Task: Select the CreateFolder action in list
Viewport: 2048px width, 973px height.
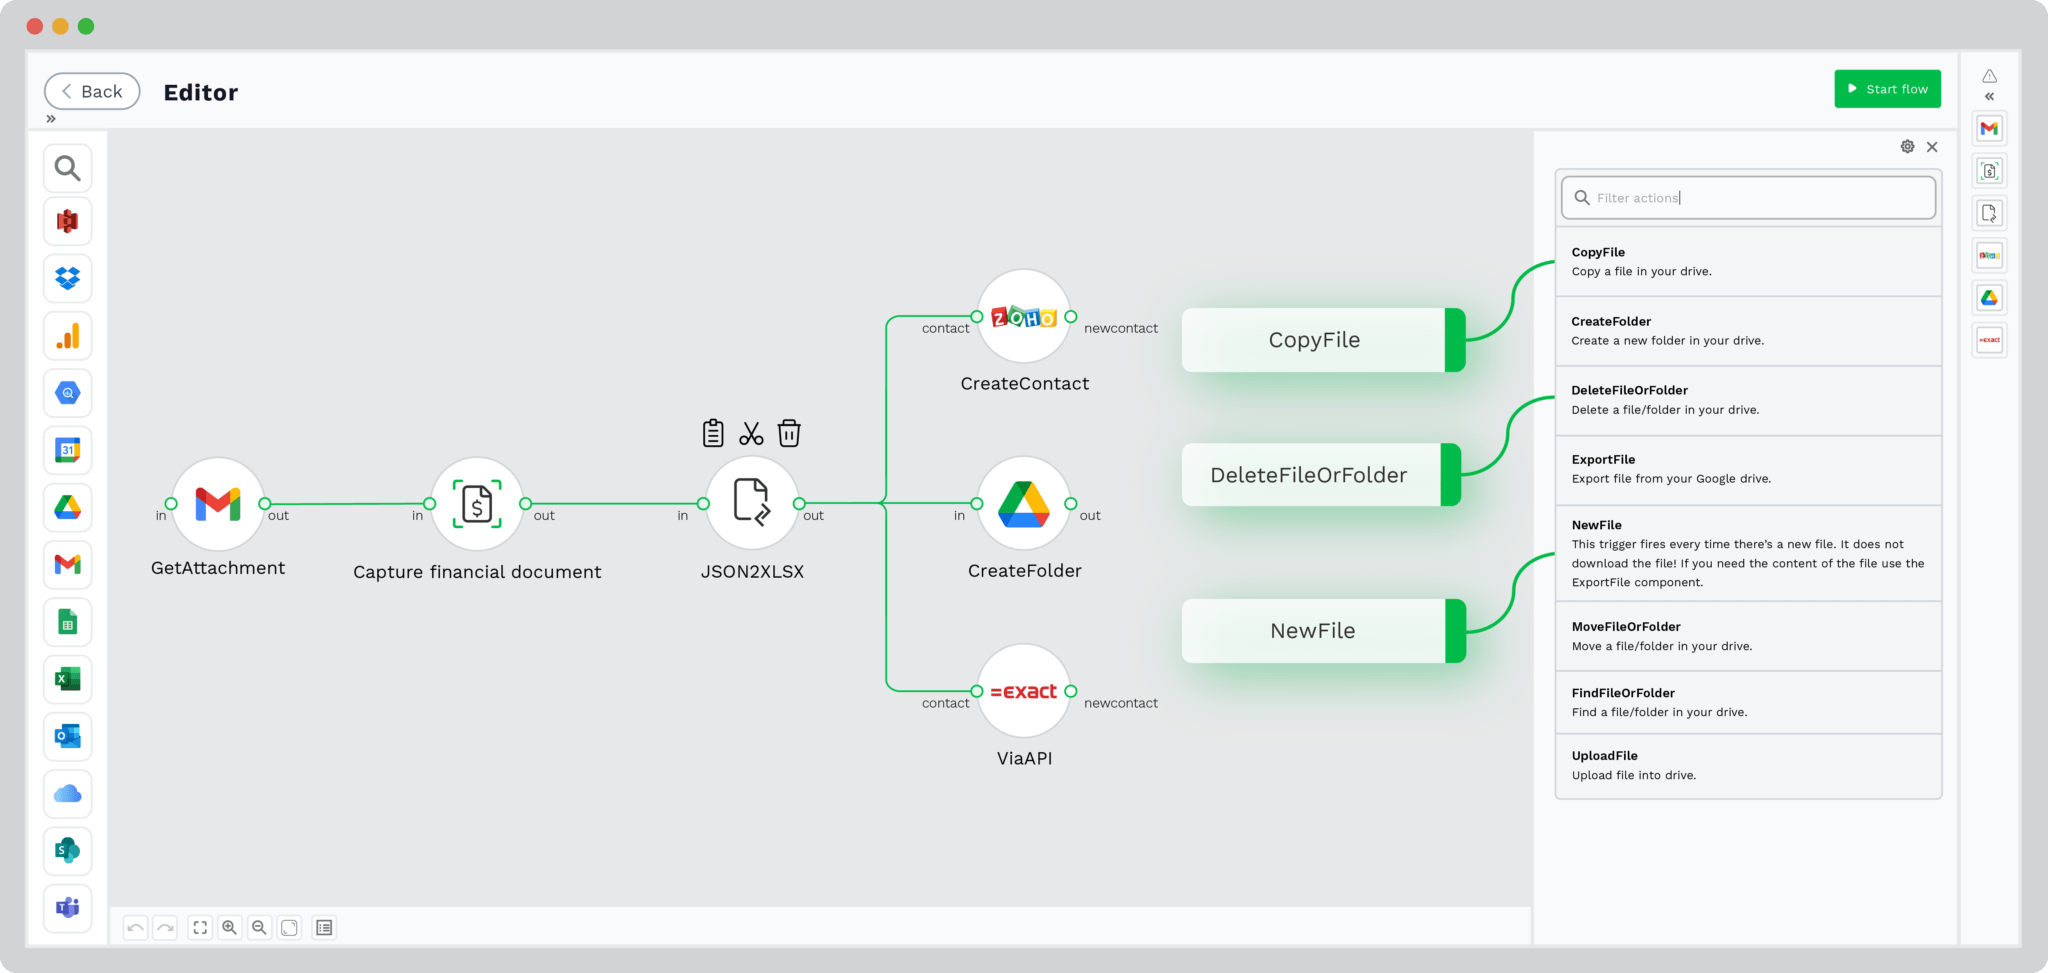Action: pyautogui.click(x=1747, y=331)
